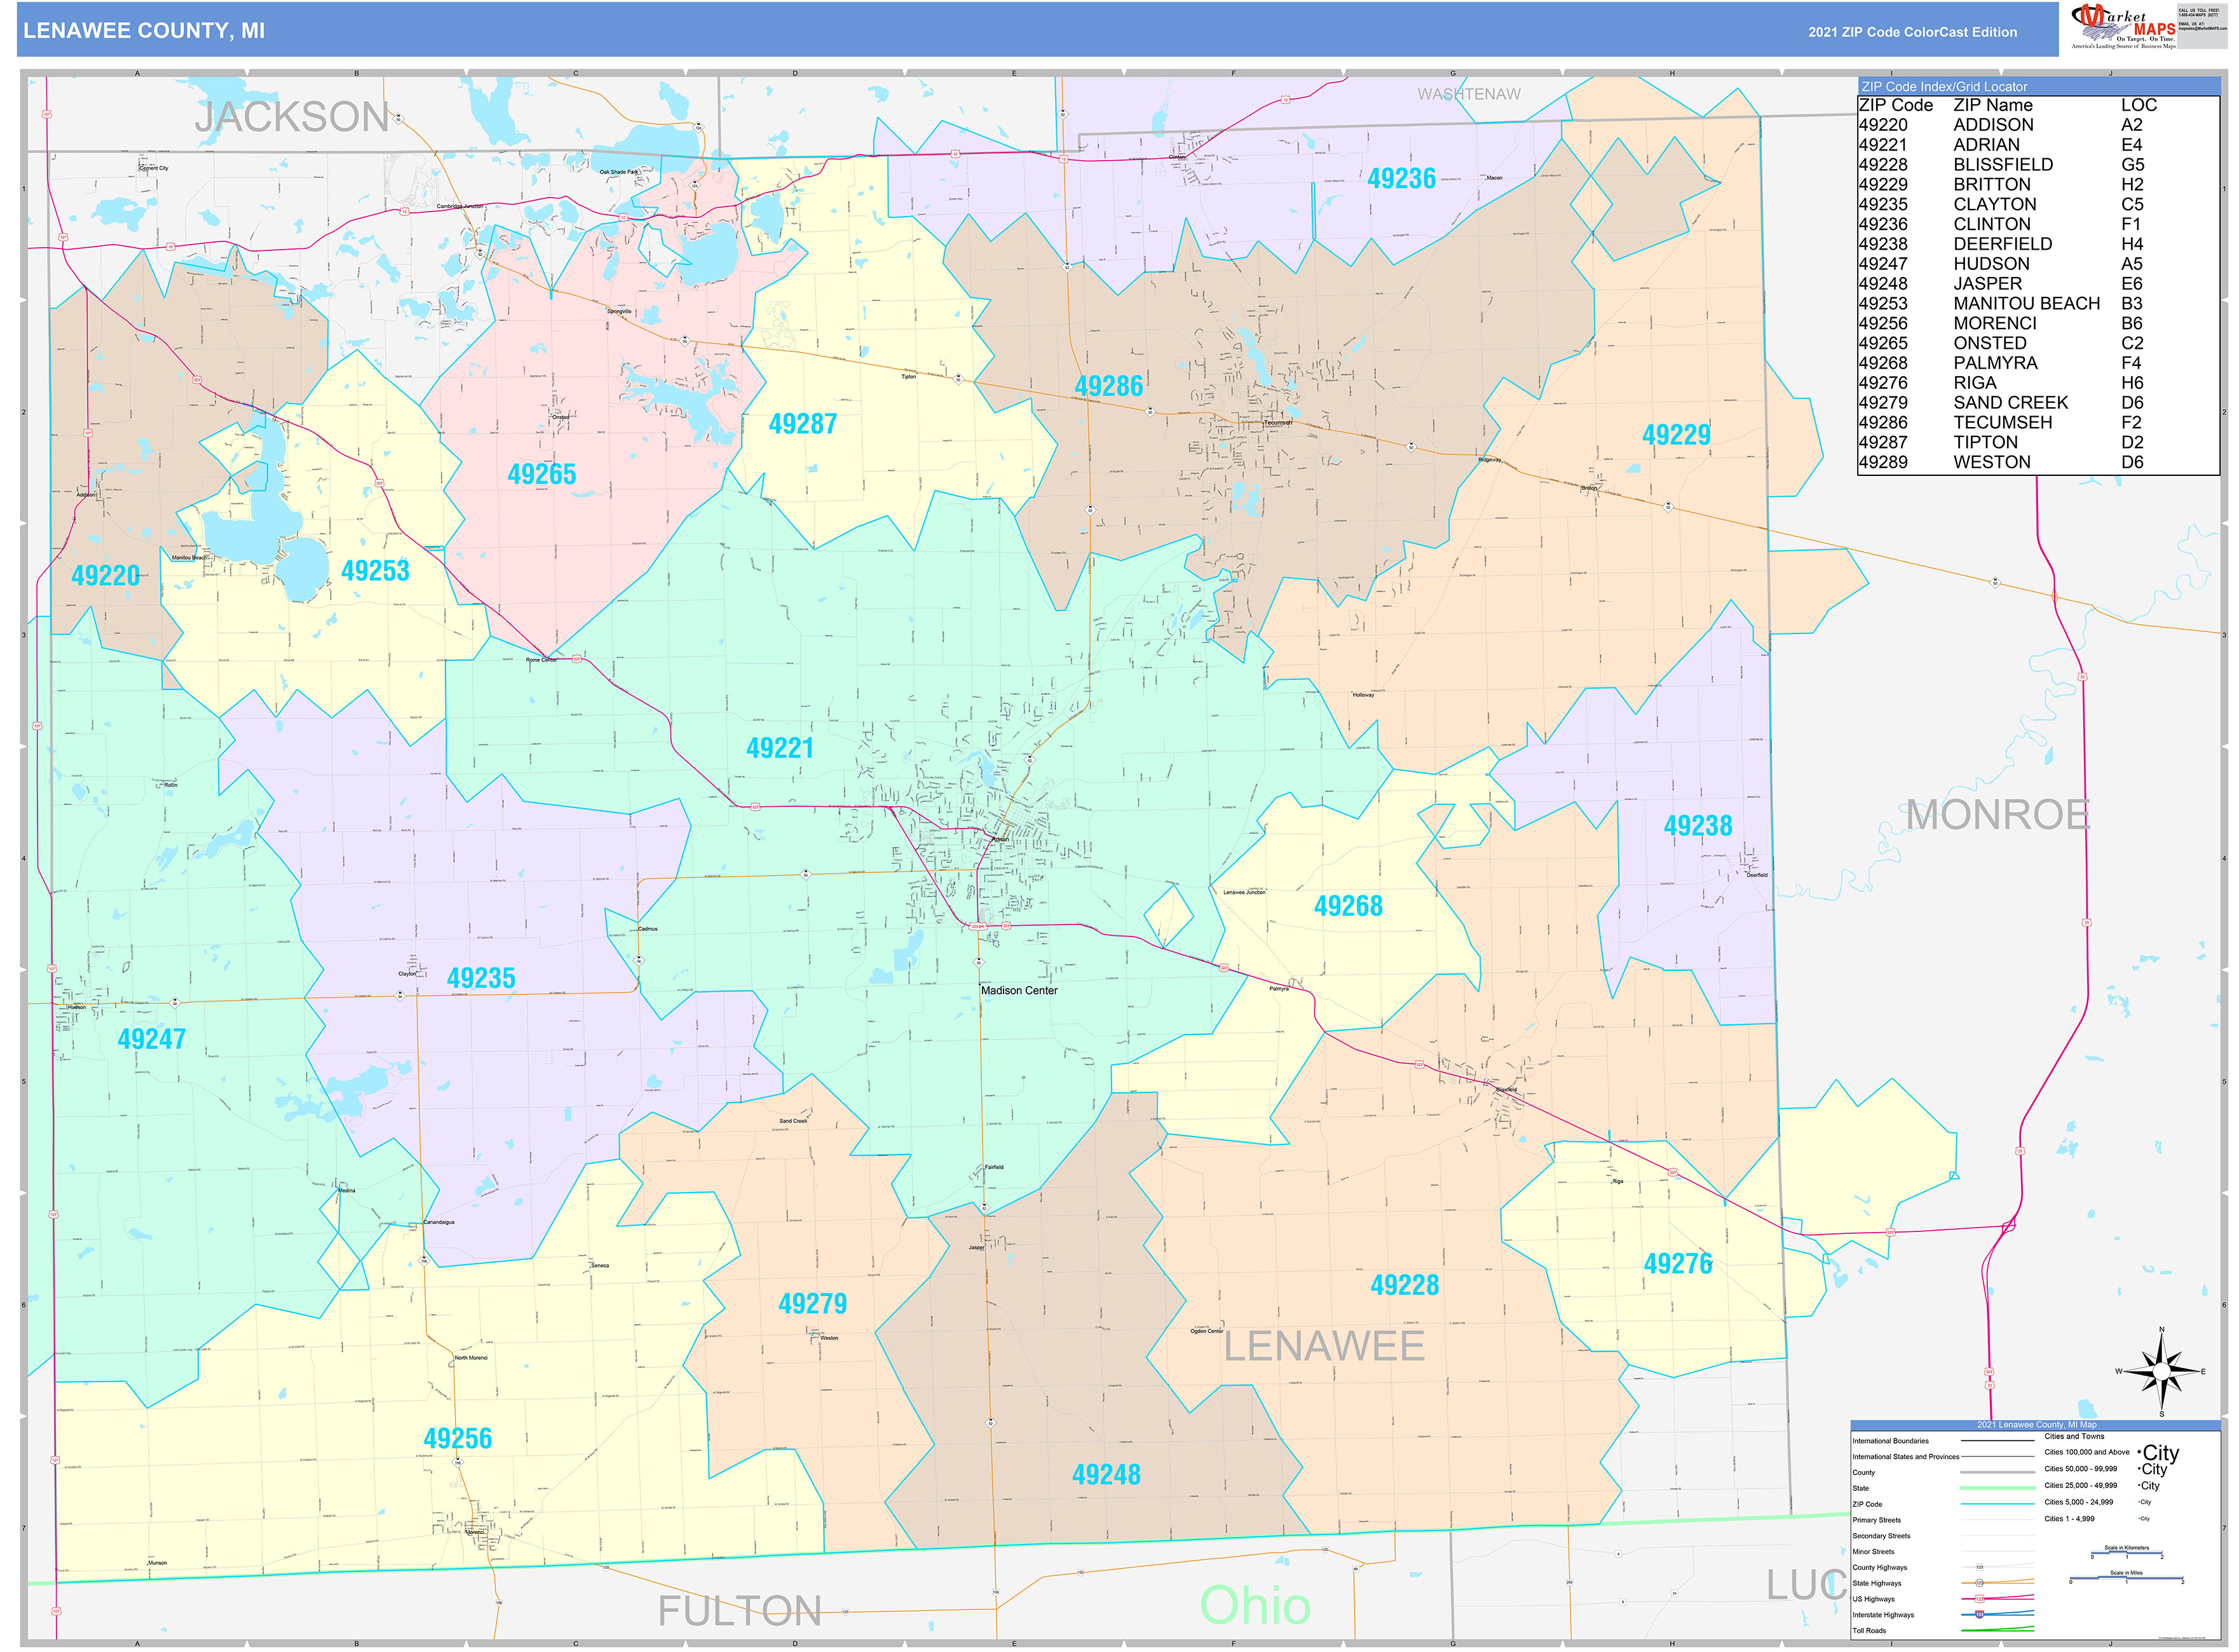The image size is (2239, 1652).
Task: Click the Scale in Miles bar
Action: pos(2127,1577)
